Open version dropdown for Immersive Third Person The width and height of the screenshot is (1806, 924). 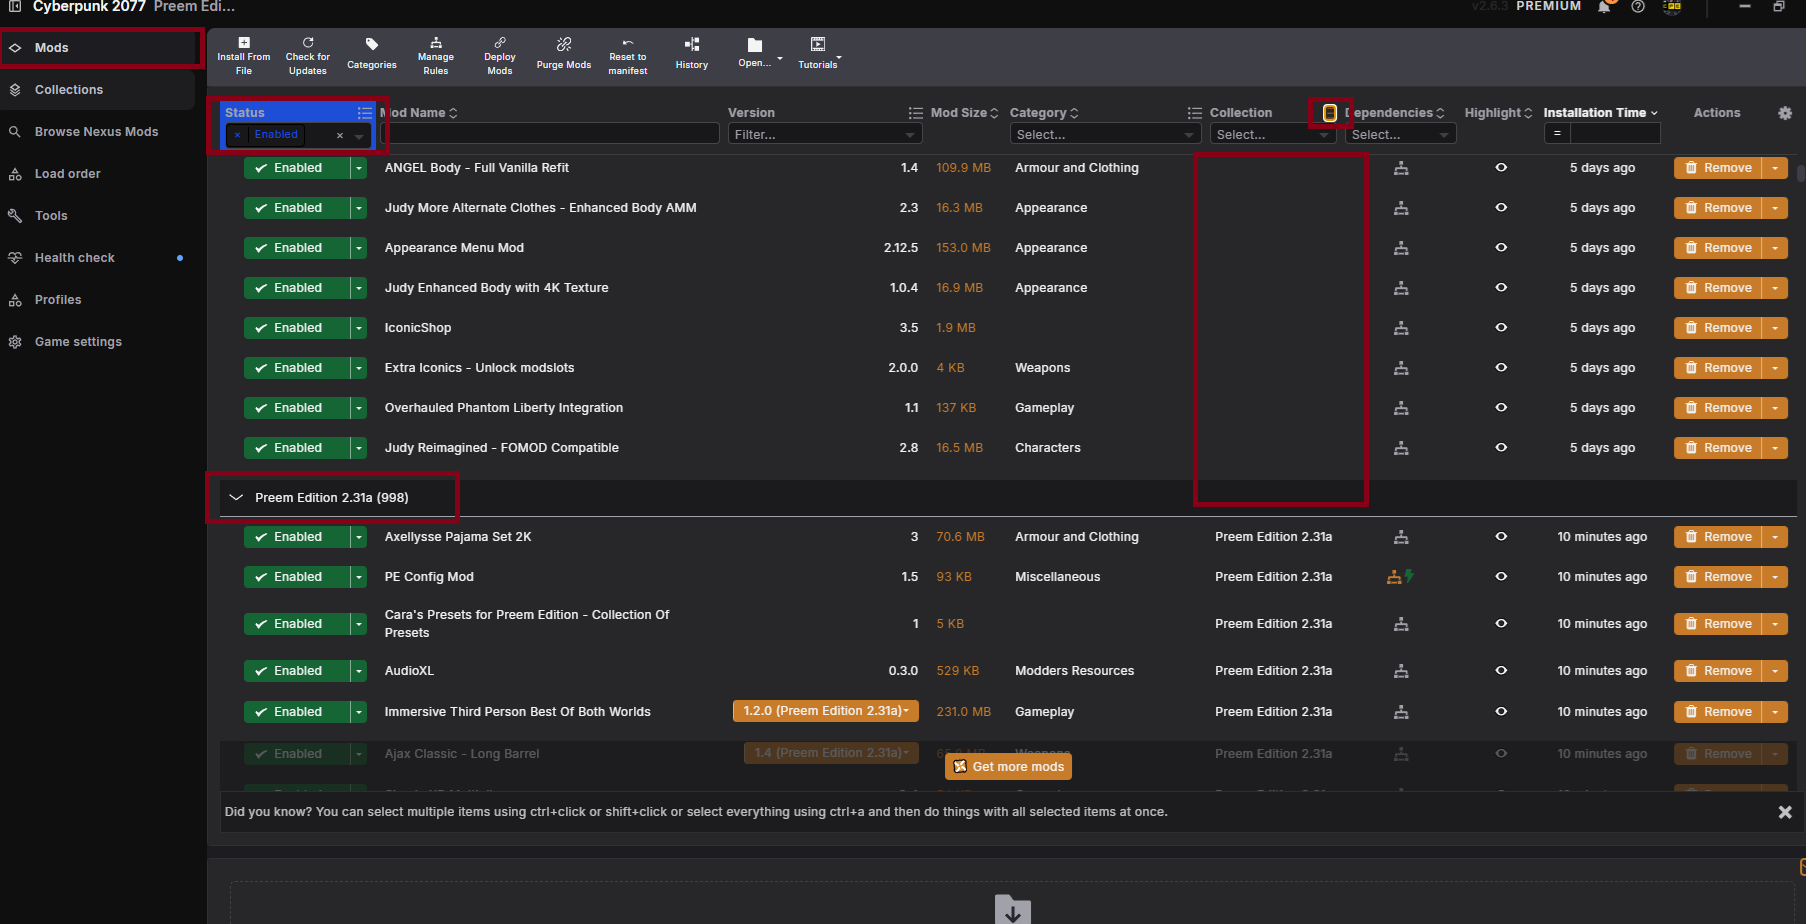click(x=826, y=711)
